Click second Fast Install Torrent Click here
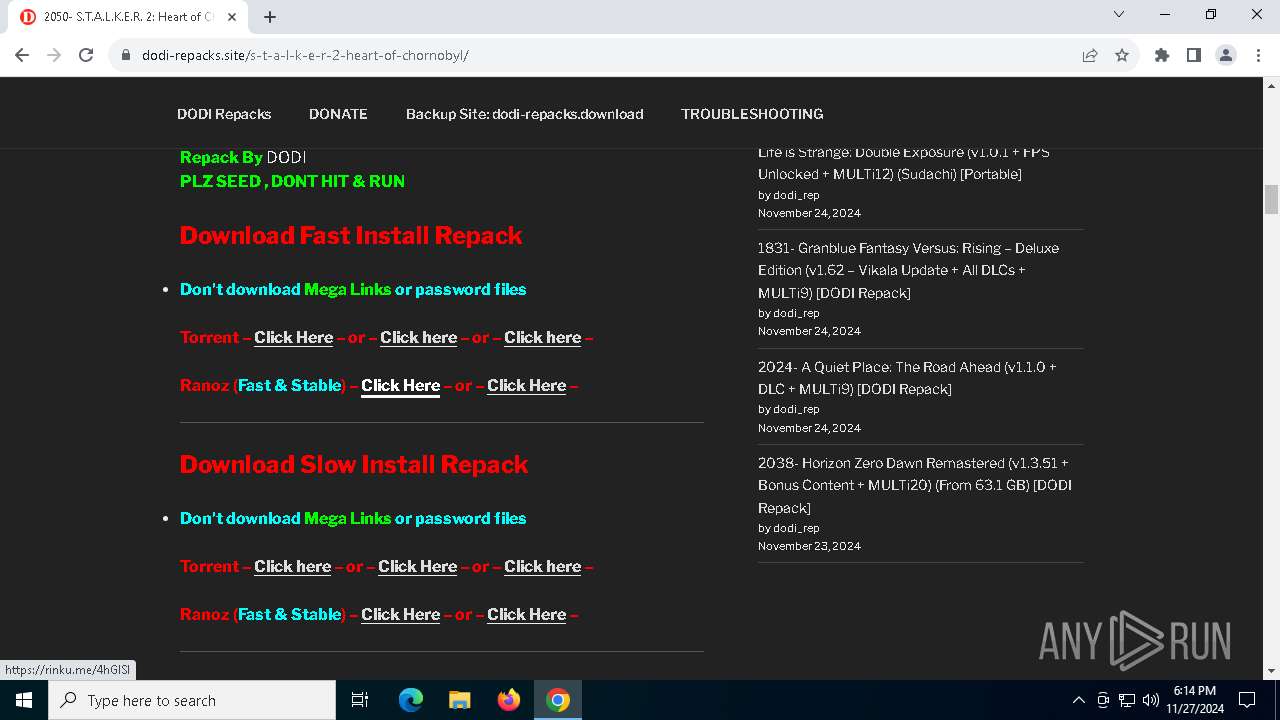Image resolution: width=1280 pixels, height=720 pixels. pyautogui.click(x=418, y=338)
